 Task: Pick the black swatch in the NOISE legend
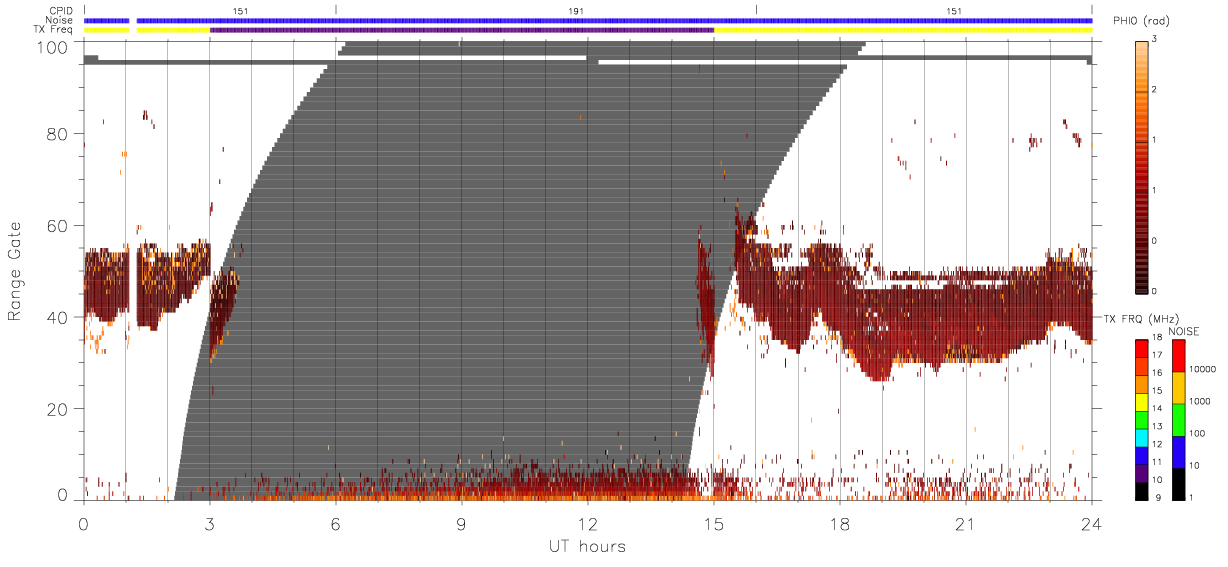coord(1178,484)
